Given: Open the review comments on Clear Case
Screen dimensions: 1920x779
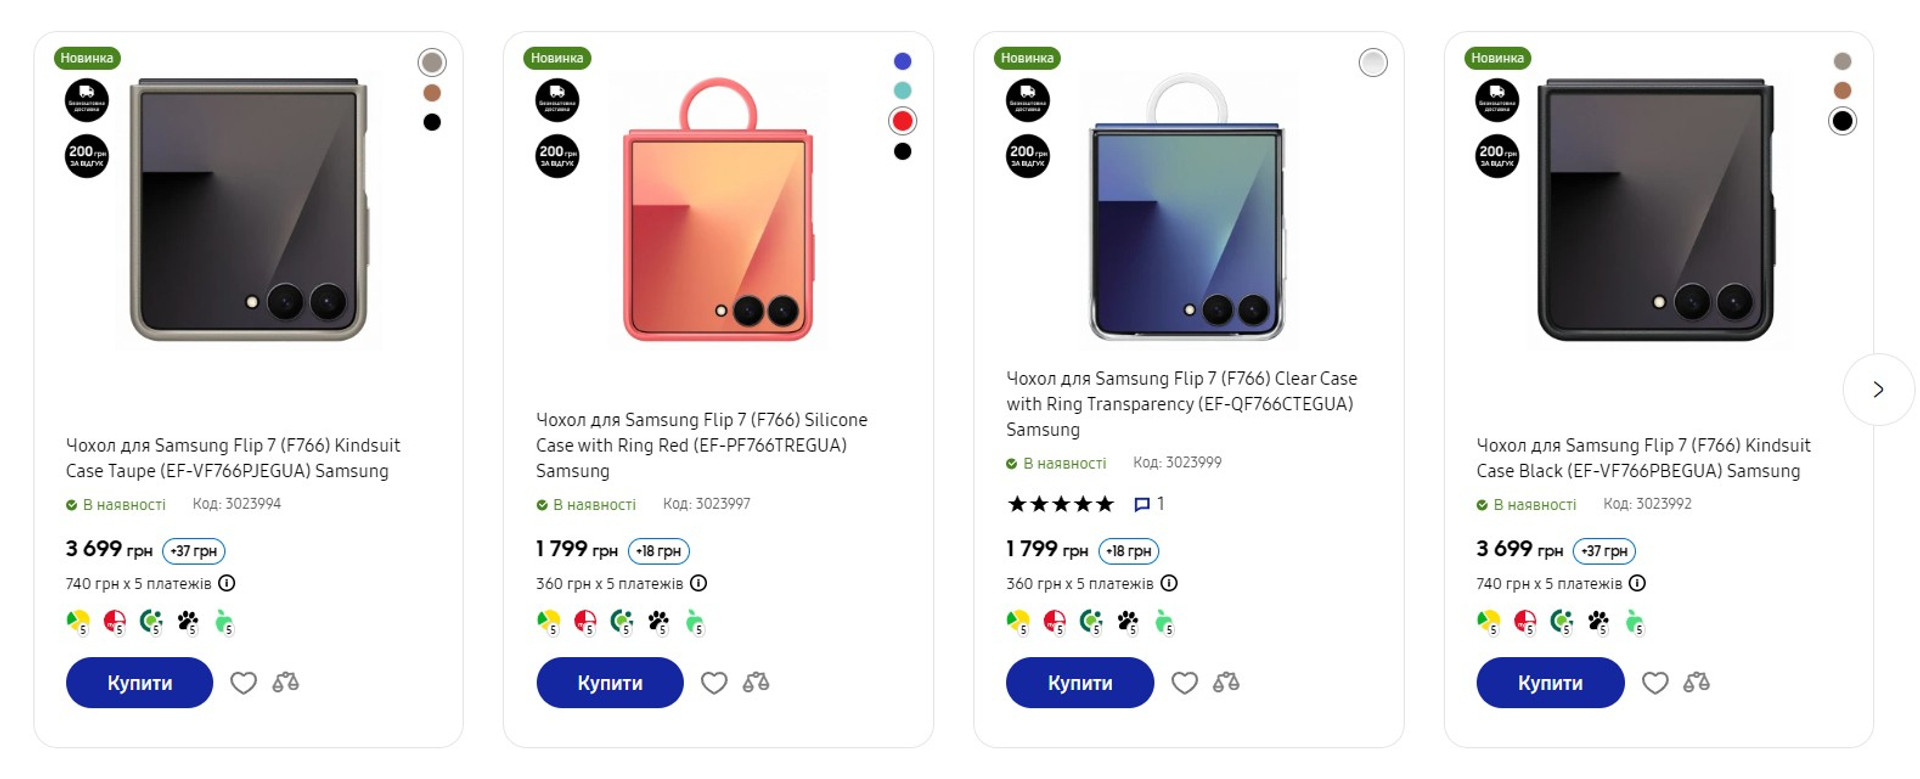Looking at the screenshot, I should pos(1148,504).
